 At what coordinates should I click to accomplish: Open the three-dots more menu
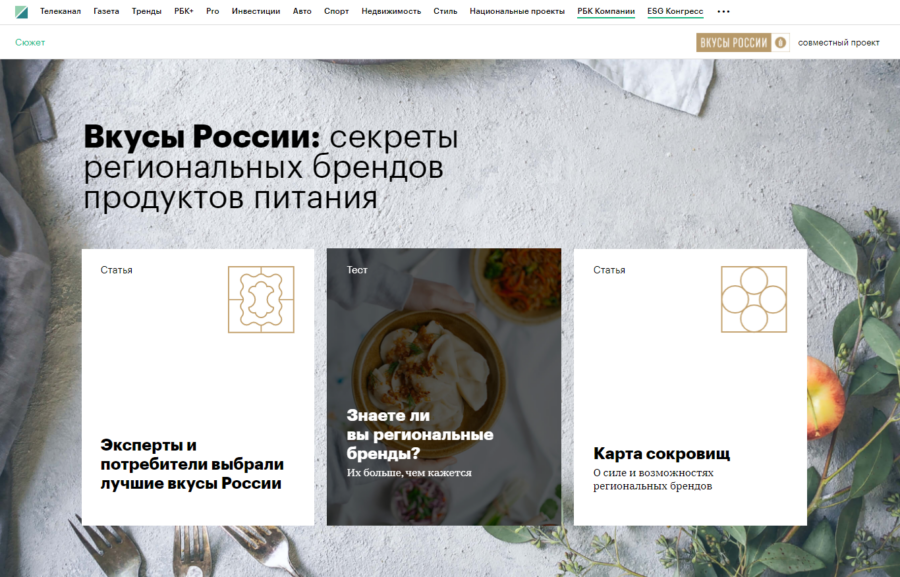pyautogui.click(x=724, y=12)
